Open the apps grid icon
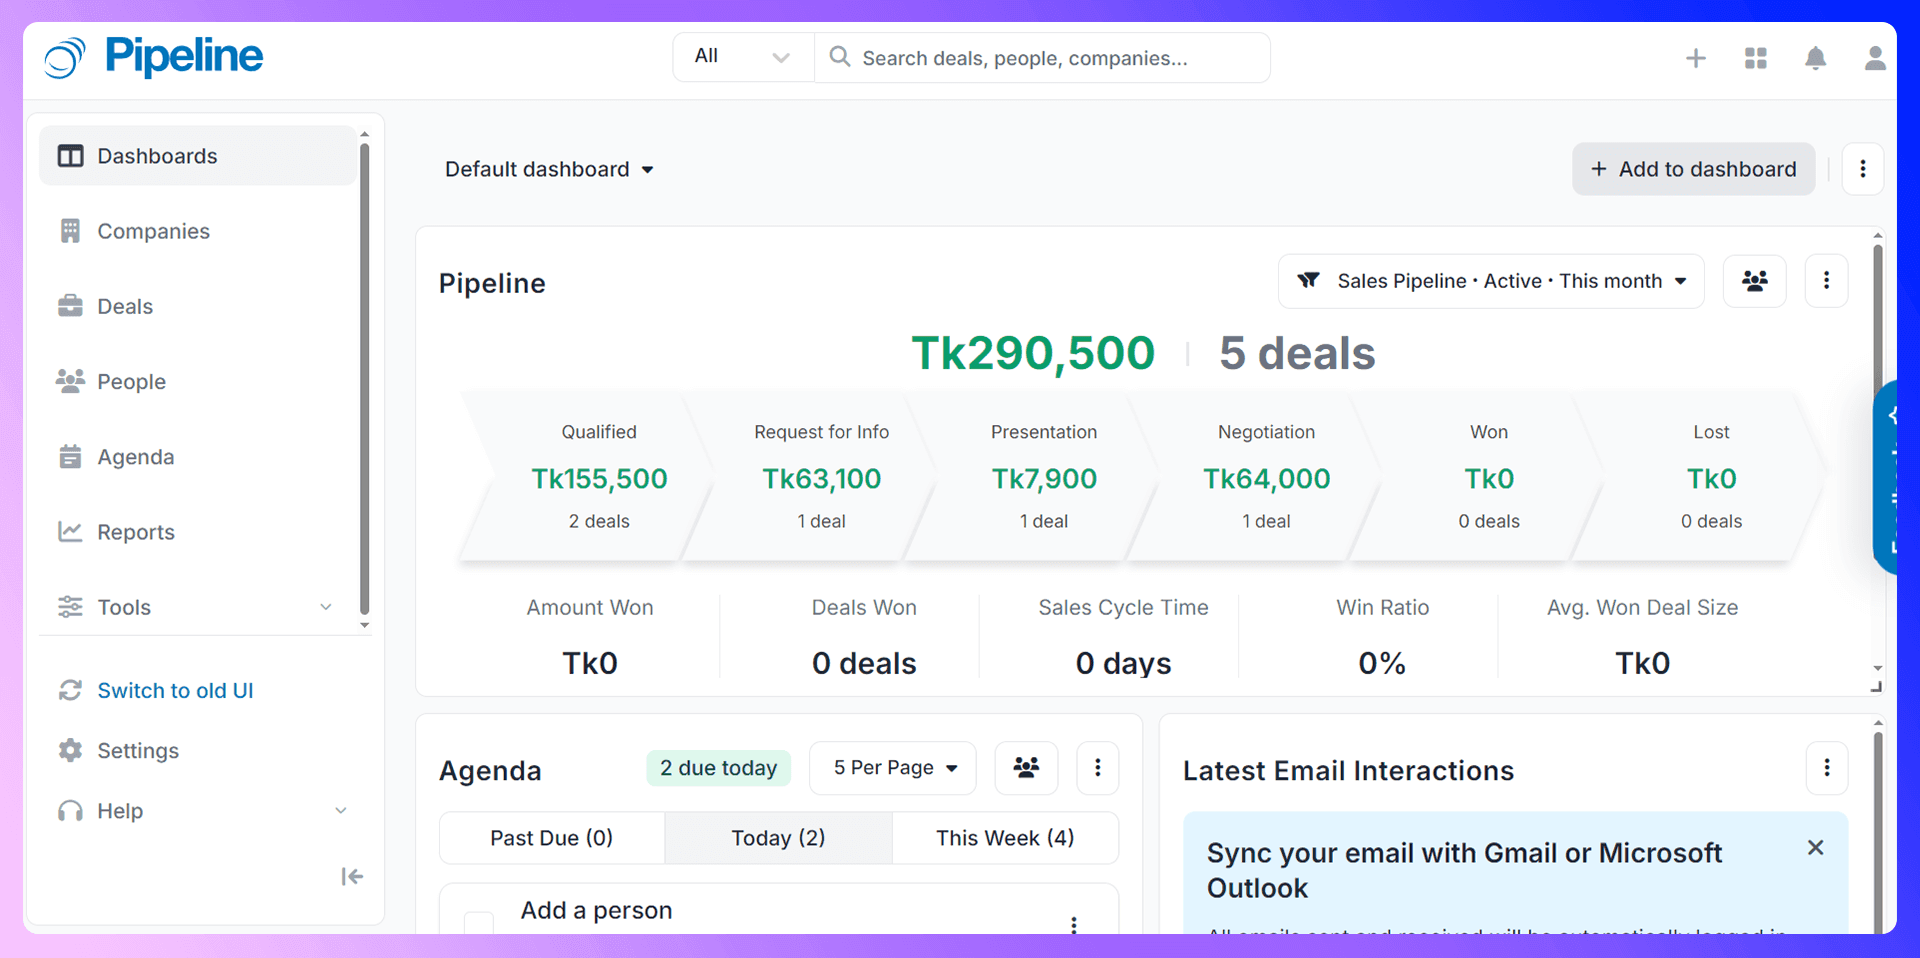This screenshot has height=958, width=1920. pyautogui.click(x=1755, y=58)
